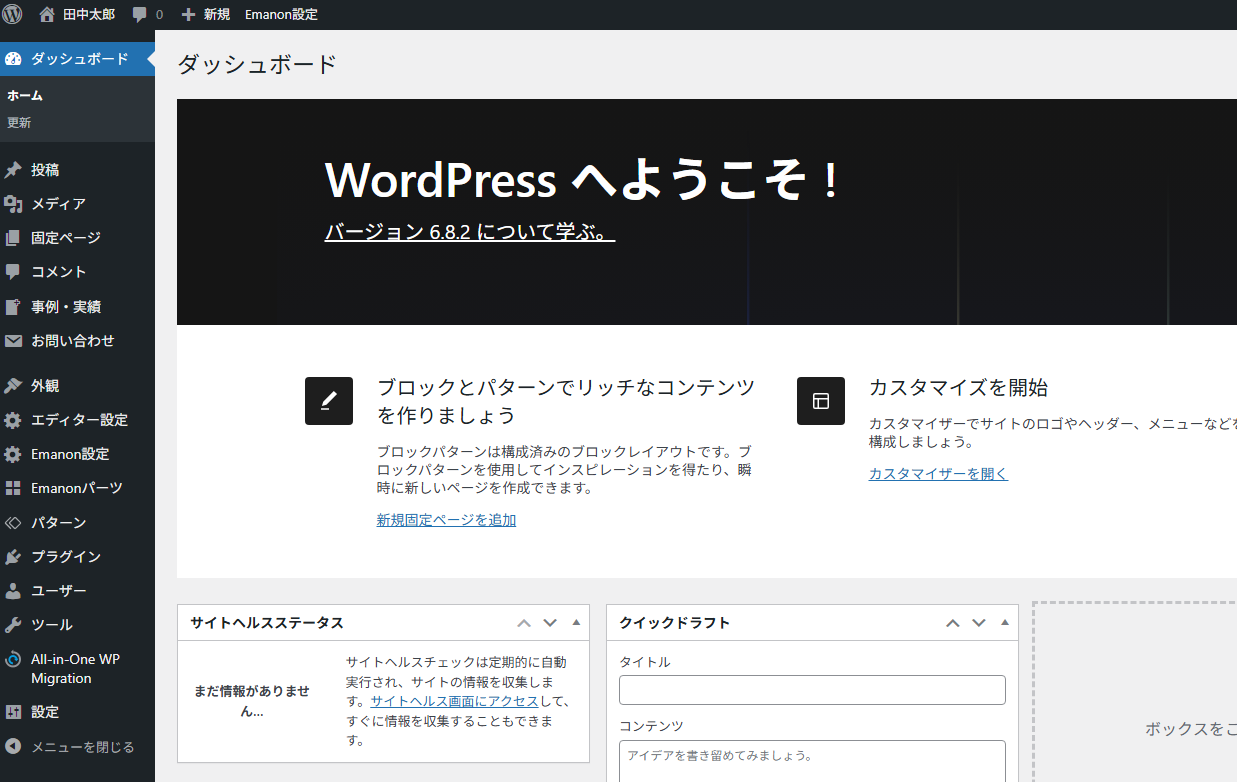Click the paintbrush icon for 外観
The height and width of the screenshot is (782, 1237).
13,386
